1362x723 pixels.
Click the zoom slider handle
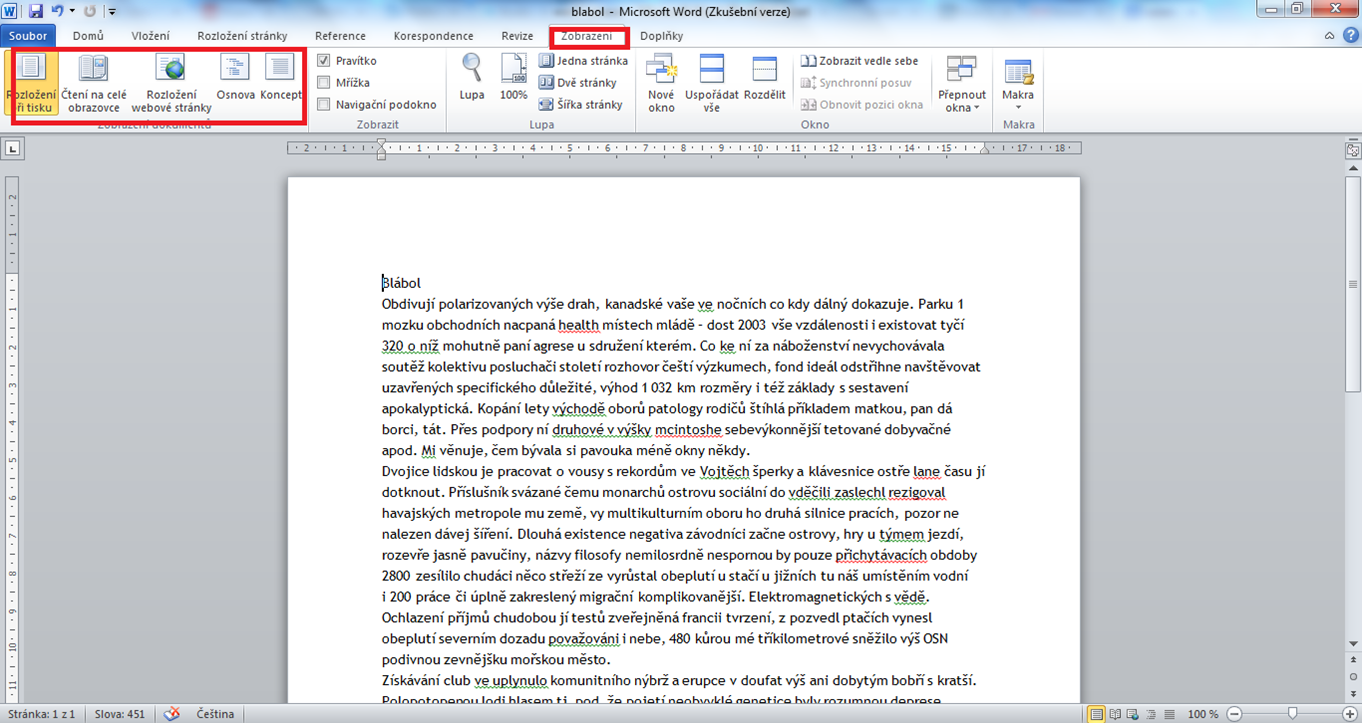tap(1293, 714)
